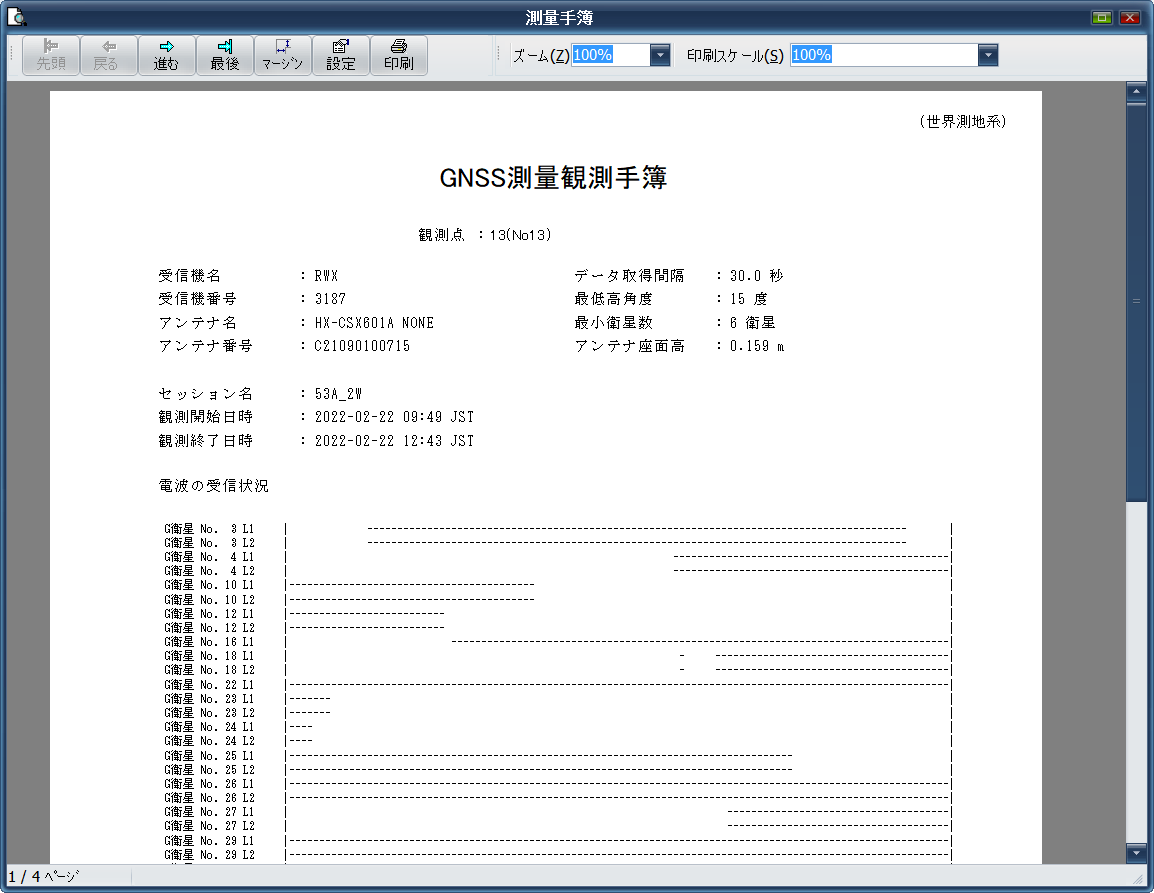Click the 戻る back page button
The image size is (1154, 893).
pos(108,55)
